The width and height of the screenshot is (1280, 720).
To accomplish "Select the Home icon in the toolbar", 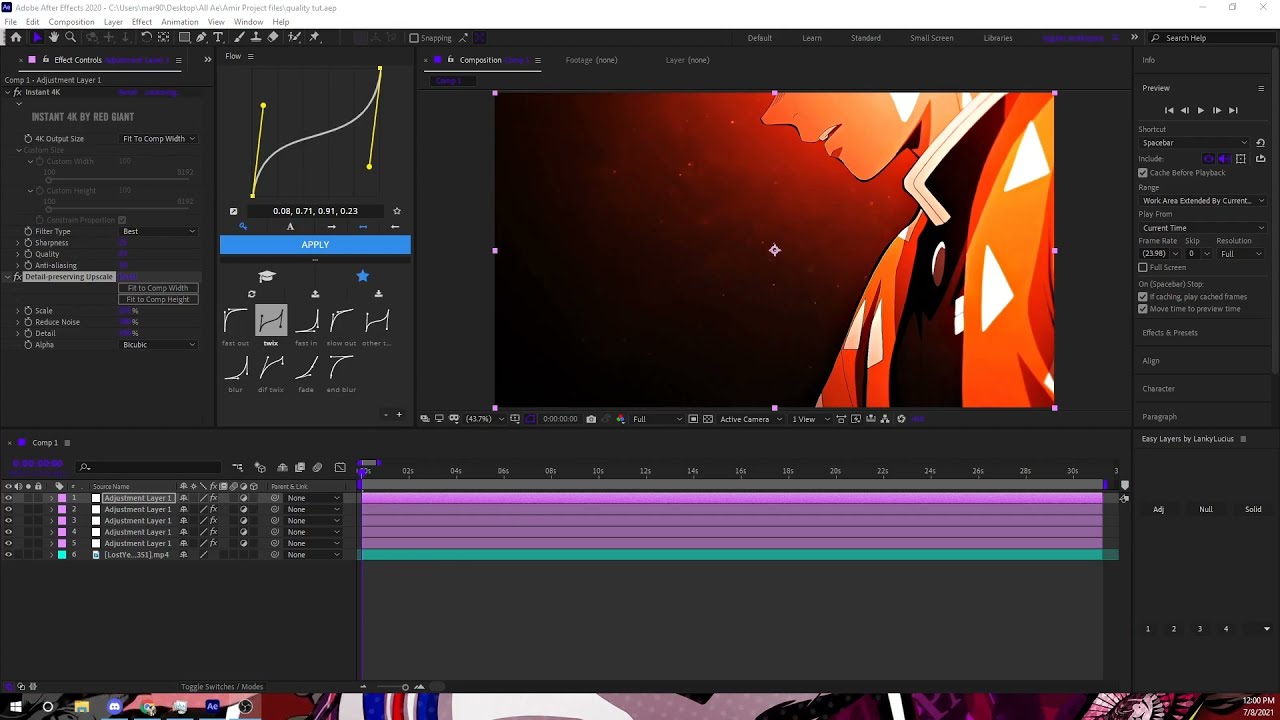I will (16, 37).
